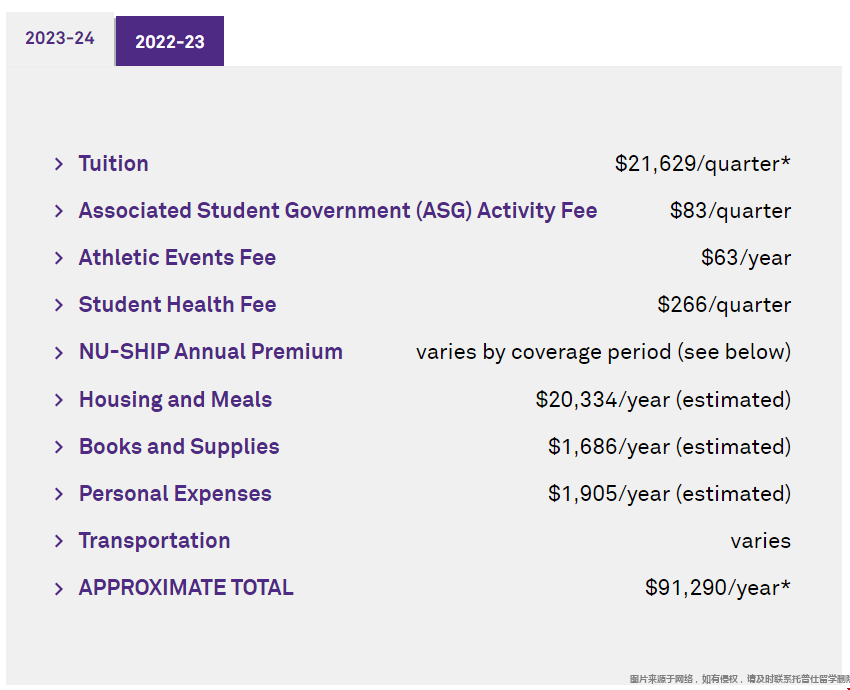Expand the APPROXIMATE TOTAL chevron
The height and width of the screenshot is (690, 850).
pos(59,588)
